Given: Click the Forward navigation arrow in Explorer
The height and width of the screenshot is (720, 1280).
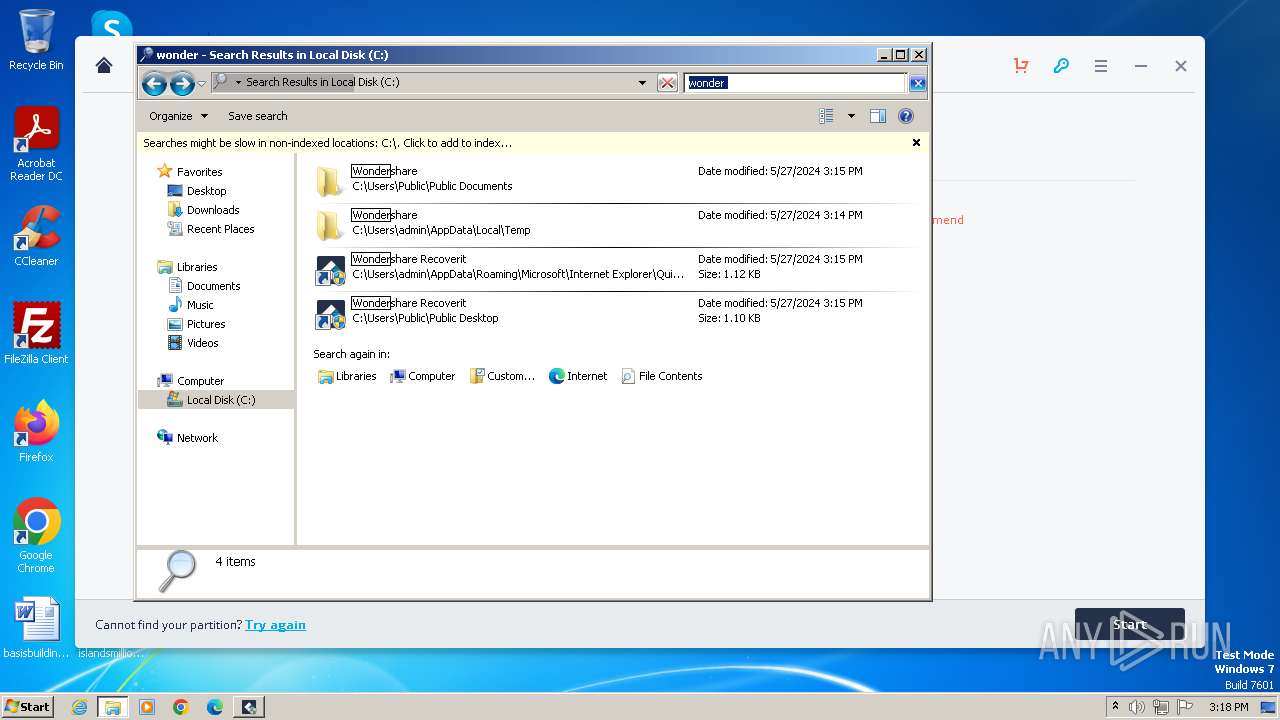Looking at the screenshot, I should 182,83.
